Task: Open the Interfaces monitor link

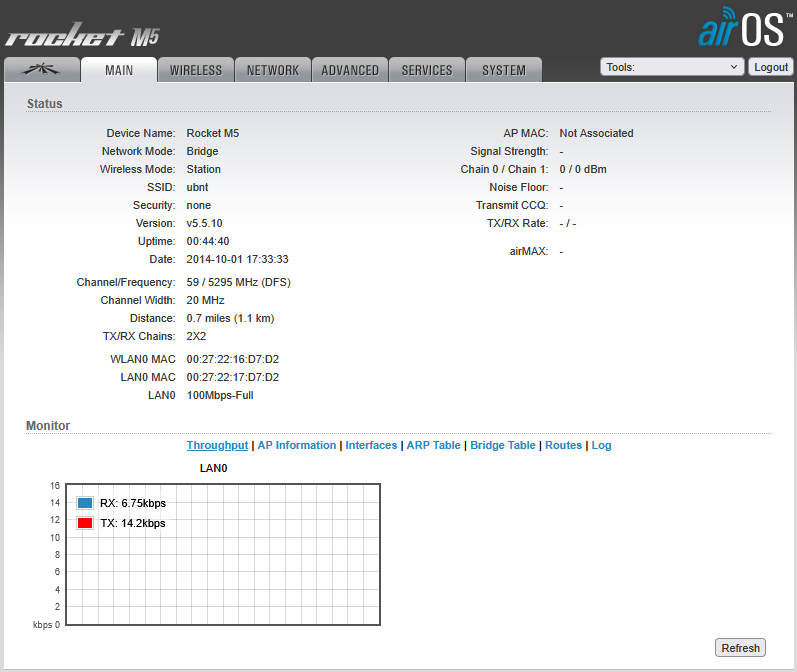Action: (x=371, y=445)
